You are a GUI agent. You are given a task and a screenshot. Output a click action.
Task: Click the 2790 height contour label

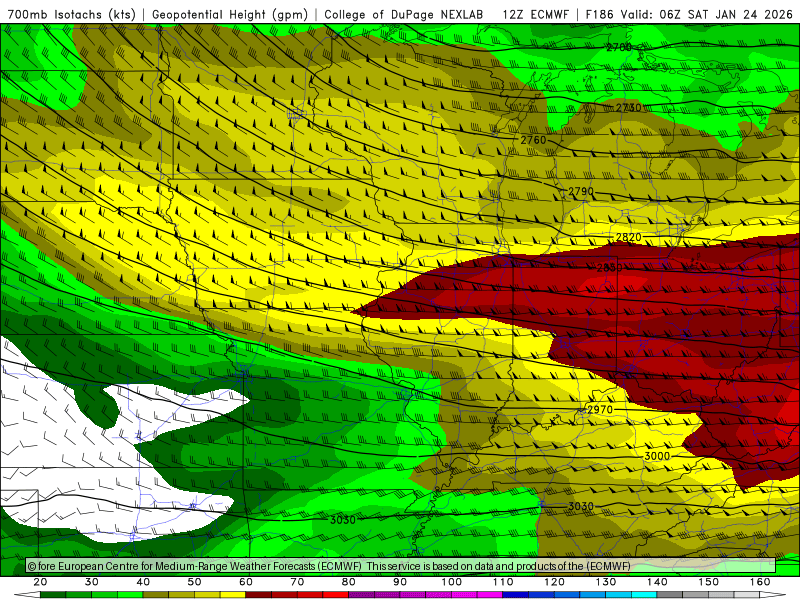581,191
